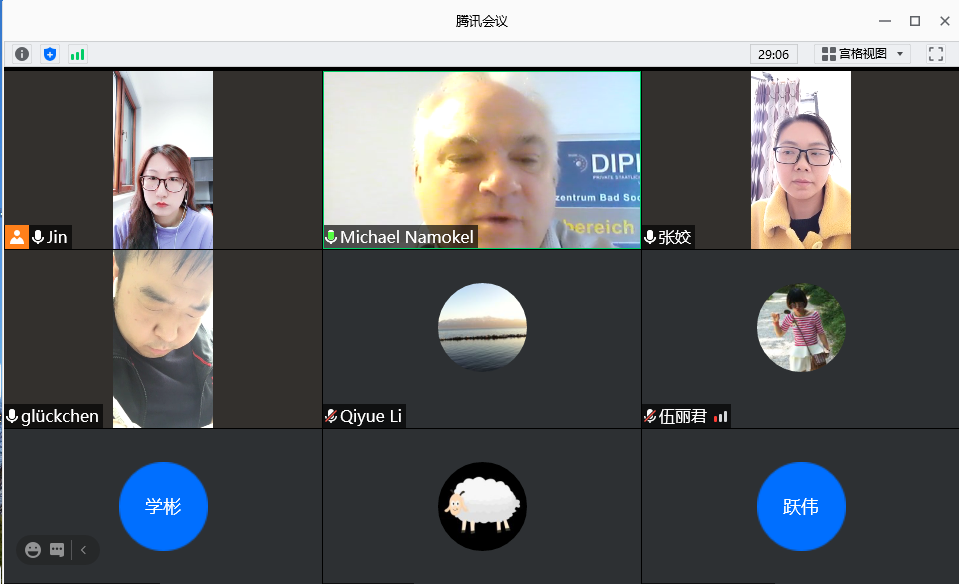Click the blue security shield icon
This screenshot has width=959, height=584.
tap(49, 54)
